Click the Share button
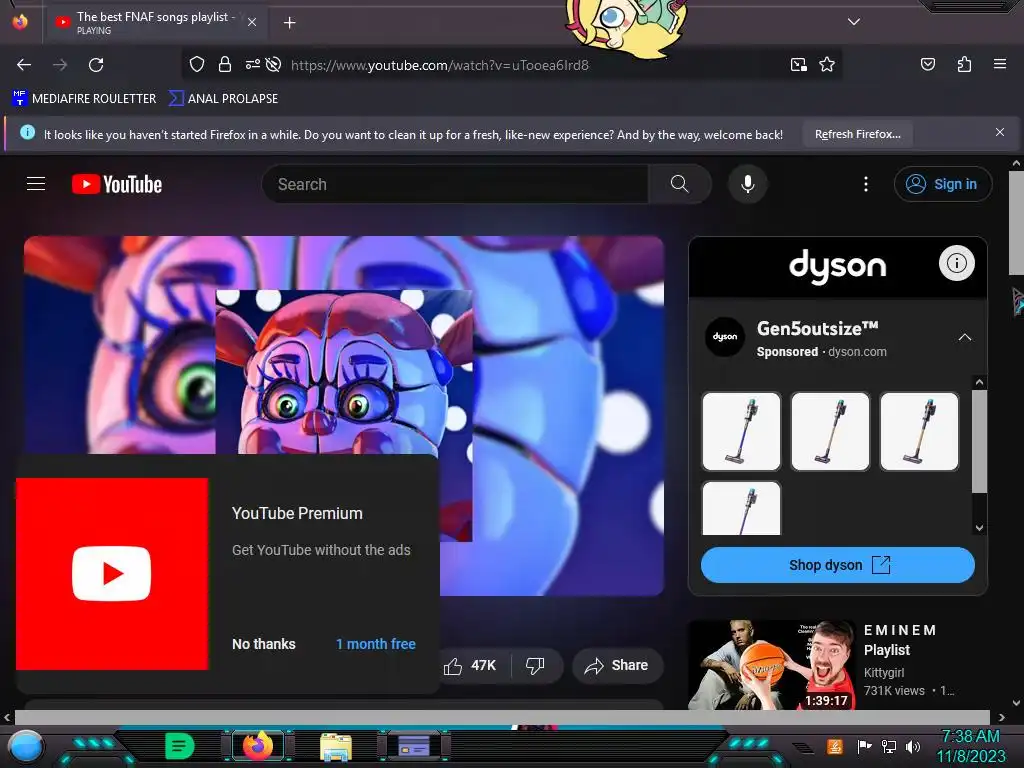Image resolution: width=1024 pixels, height=768 pixels. click(617, 665)
